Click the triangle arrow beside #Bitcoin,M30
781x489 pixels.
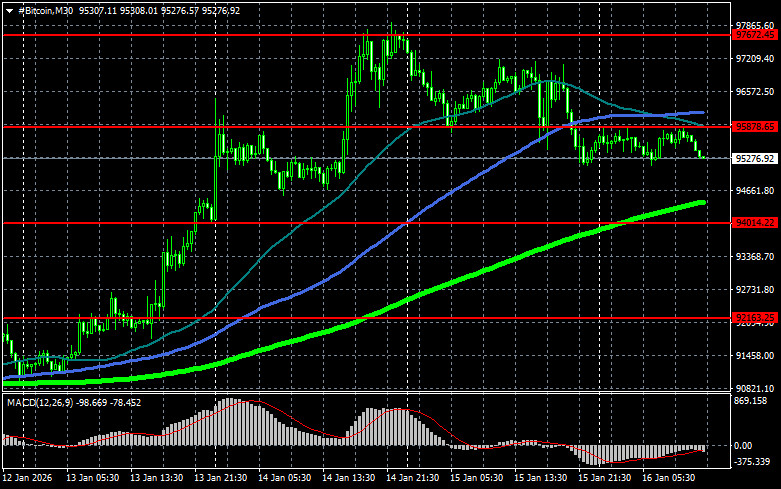tap(9, 9)
